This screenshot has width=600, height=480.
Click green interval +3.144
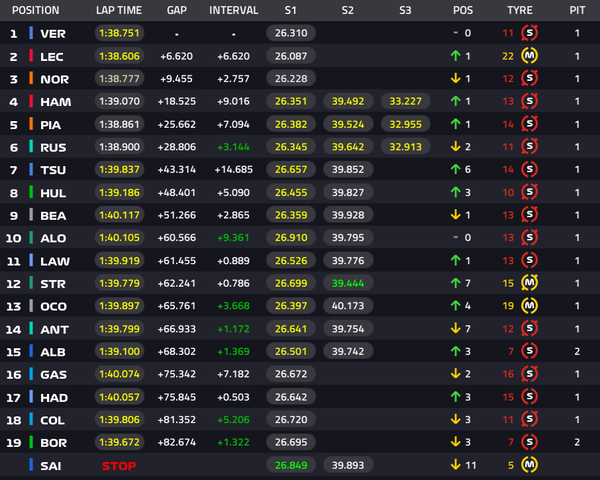(233, 147)
